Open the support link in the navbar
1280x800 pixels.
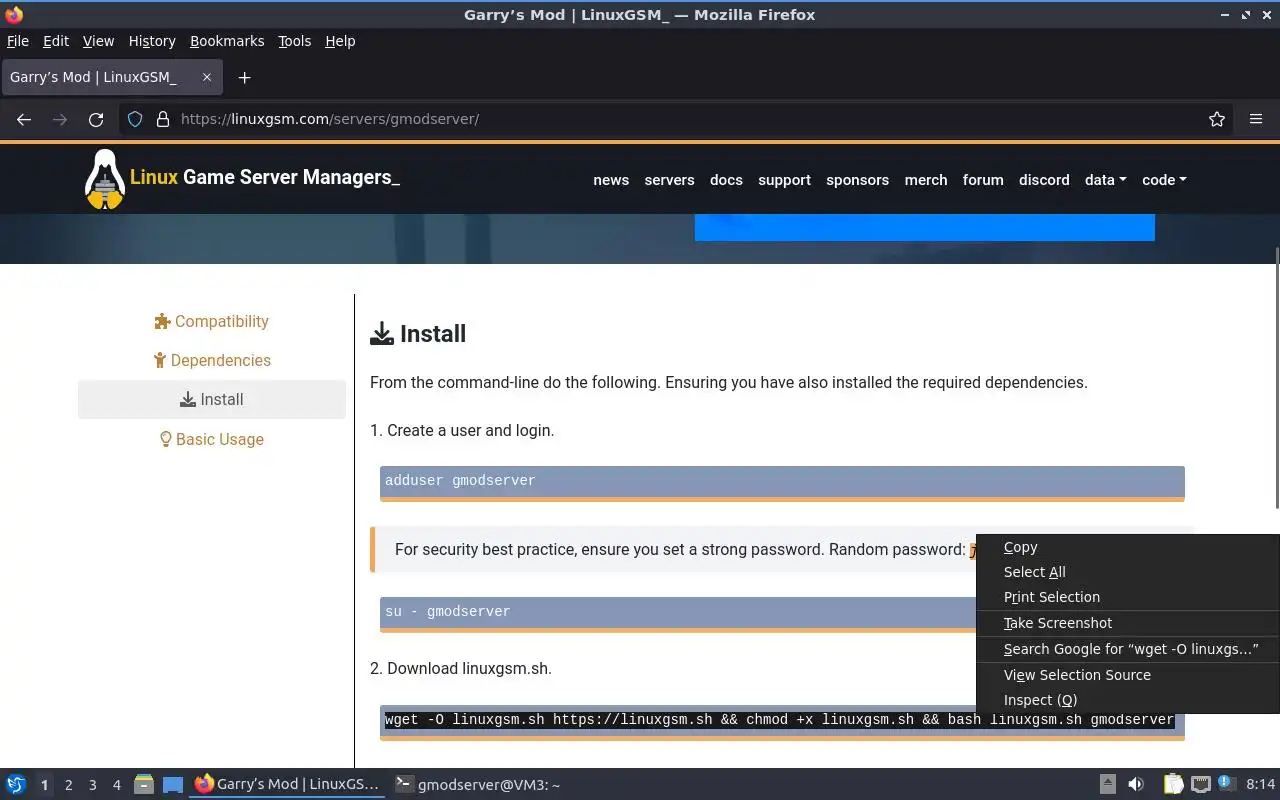784,180
